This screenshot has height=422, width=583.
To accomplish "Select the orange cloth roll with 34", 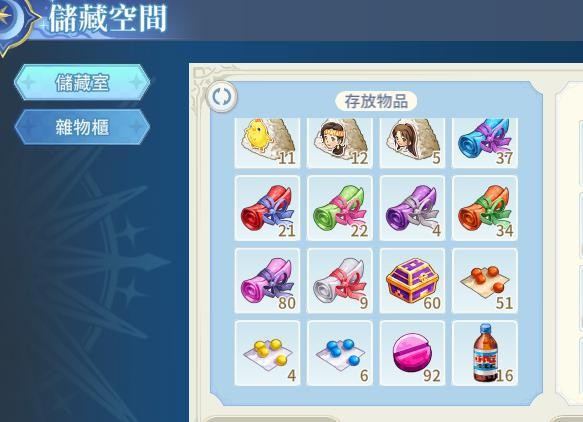I will 485,208.
